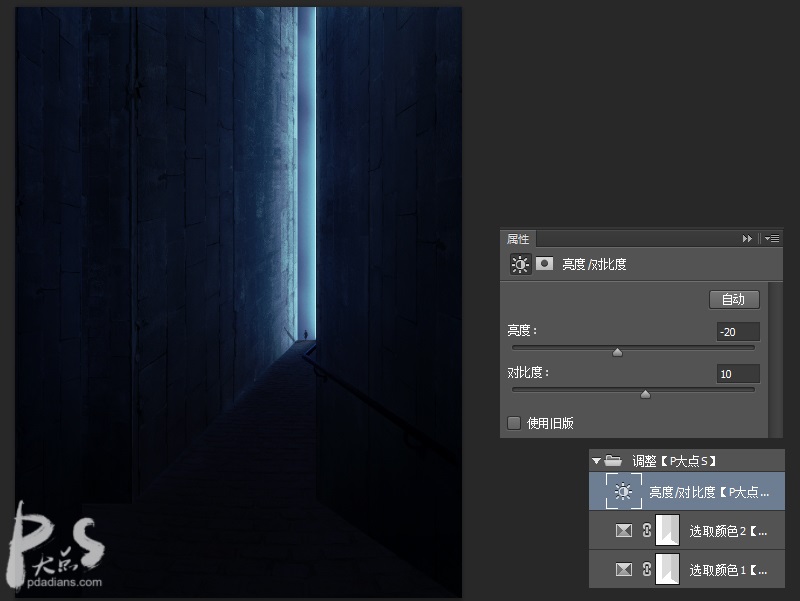The image size is (800, 601).
Task: Click the 亮度 slider handle
Action: click(x=617, y=352)
